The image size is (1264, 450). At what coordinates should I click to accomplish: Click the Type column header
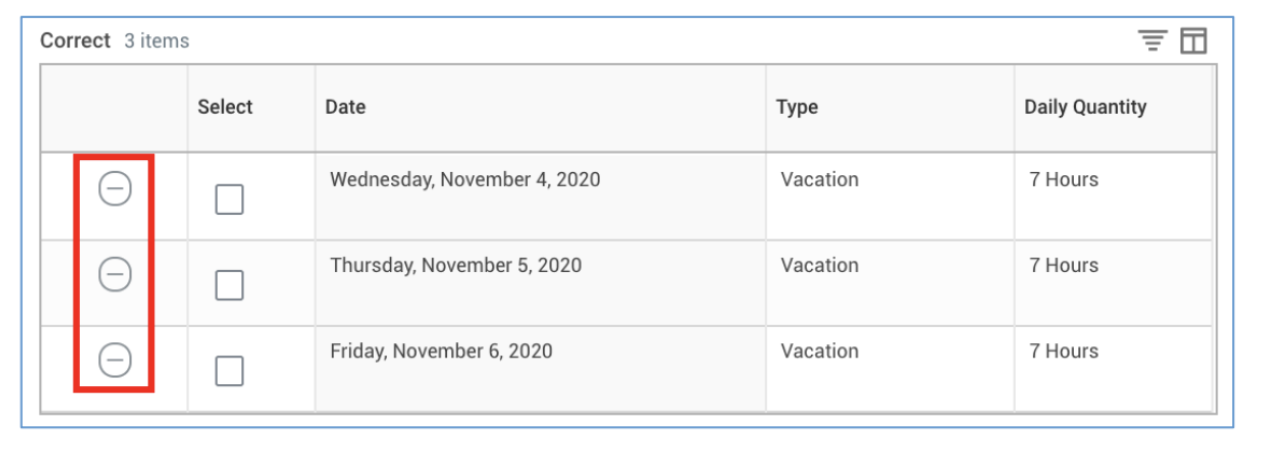(x=796, y=107)
